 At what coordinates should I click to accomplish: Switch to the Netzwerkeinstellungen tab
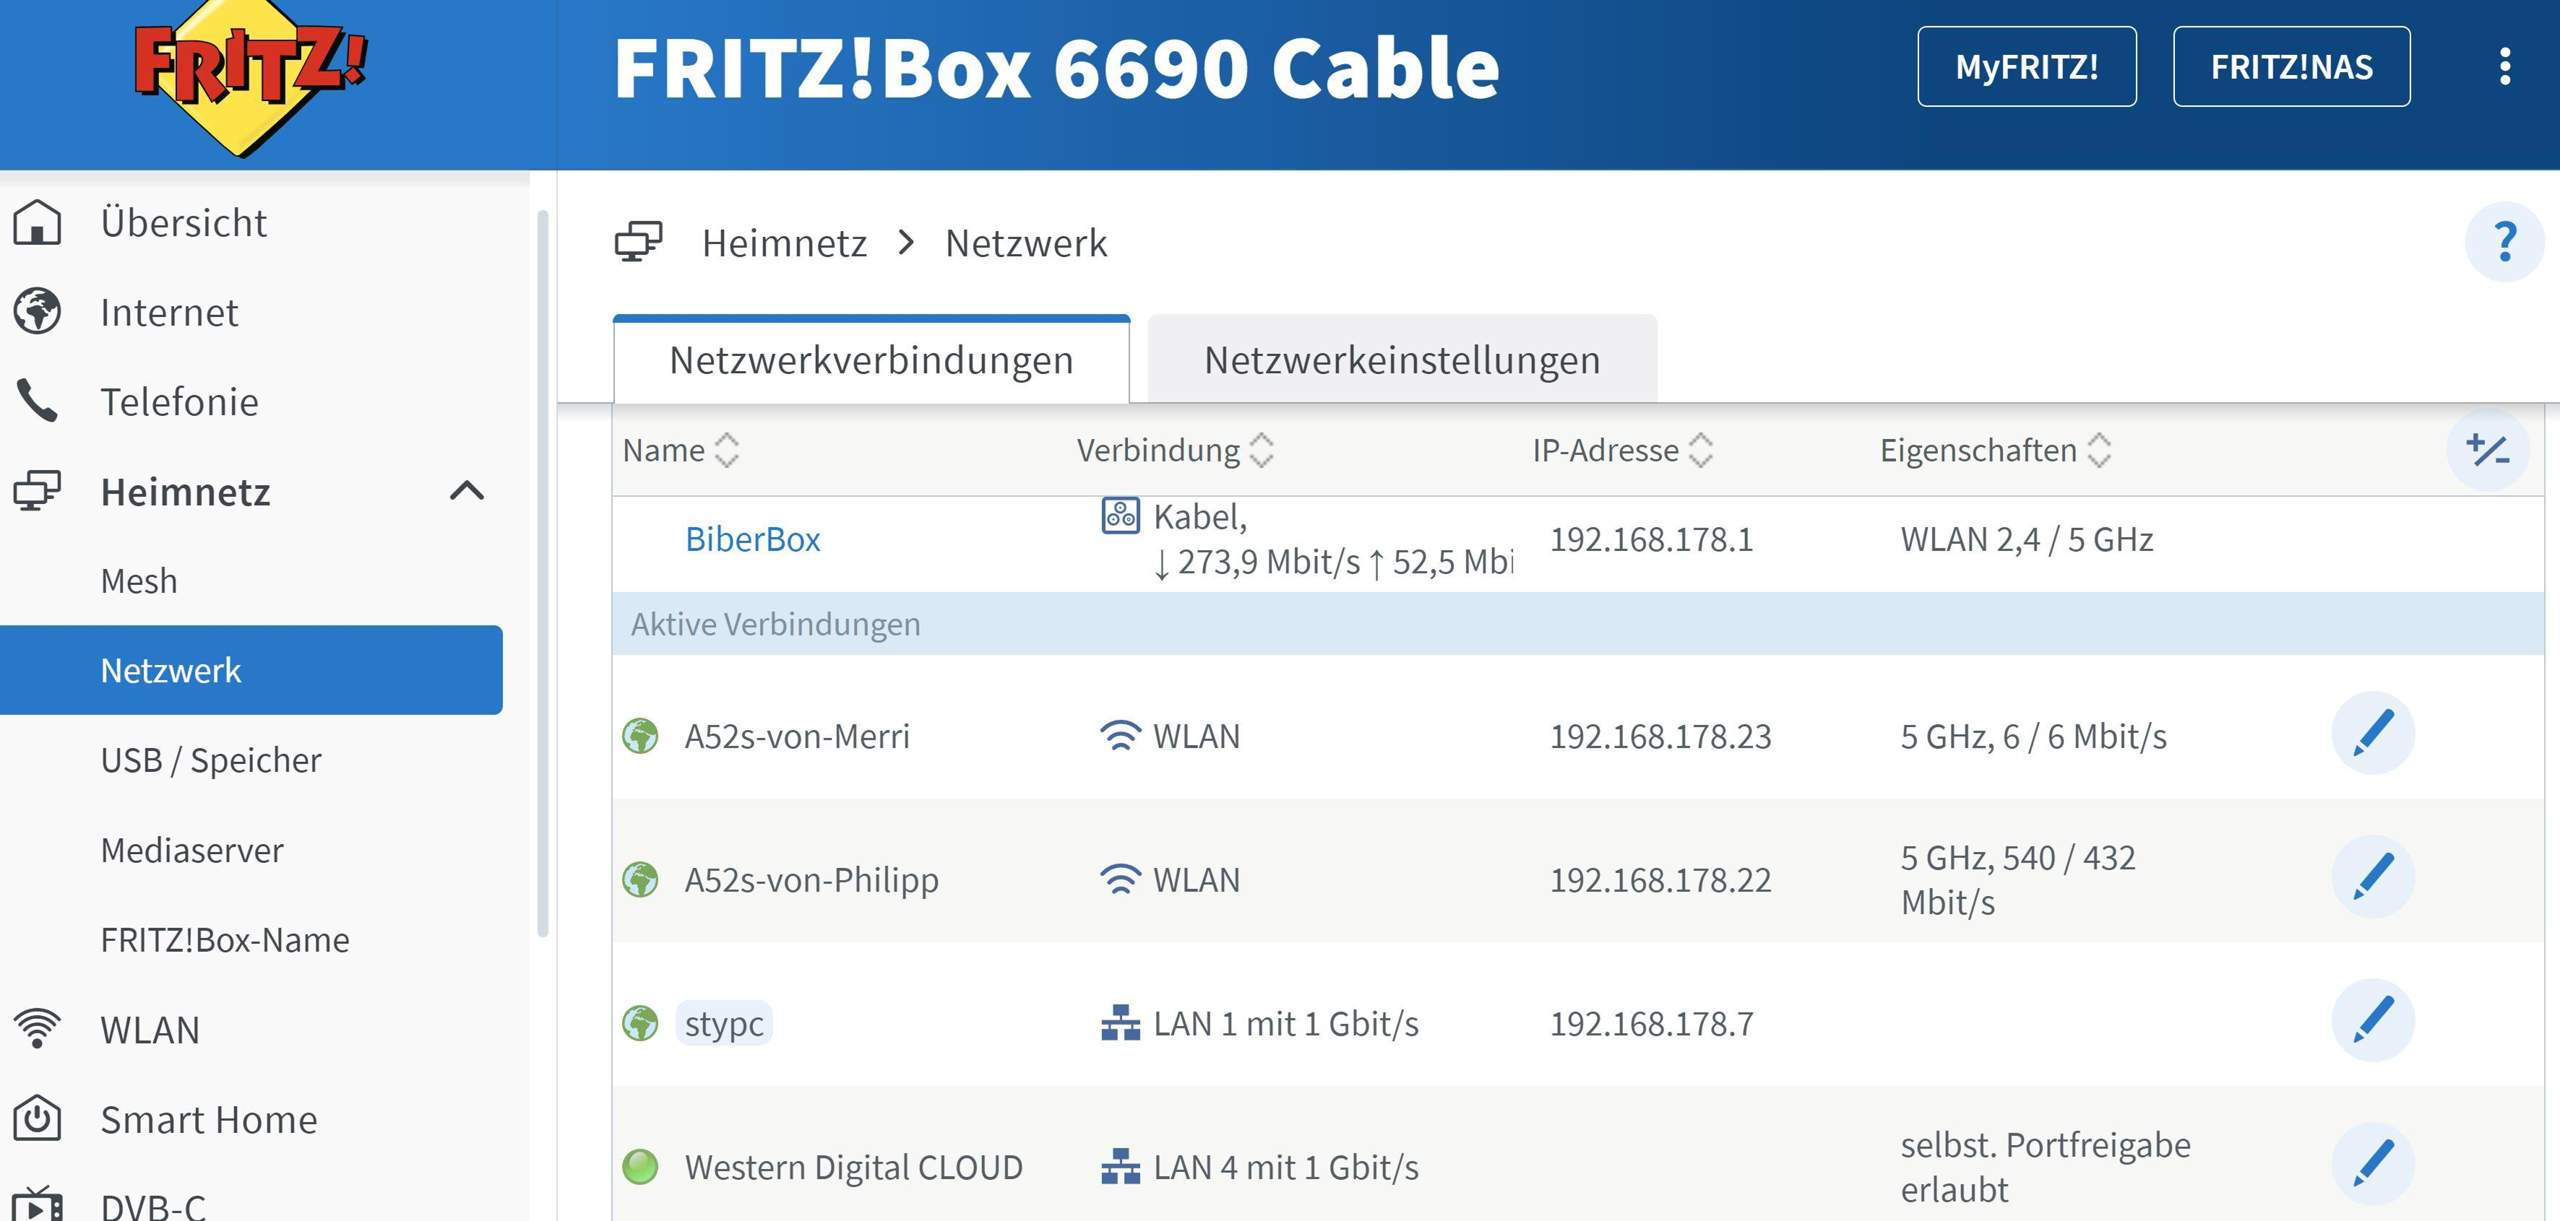[1402, 359]
